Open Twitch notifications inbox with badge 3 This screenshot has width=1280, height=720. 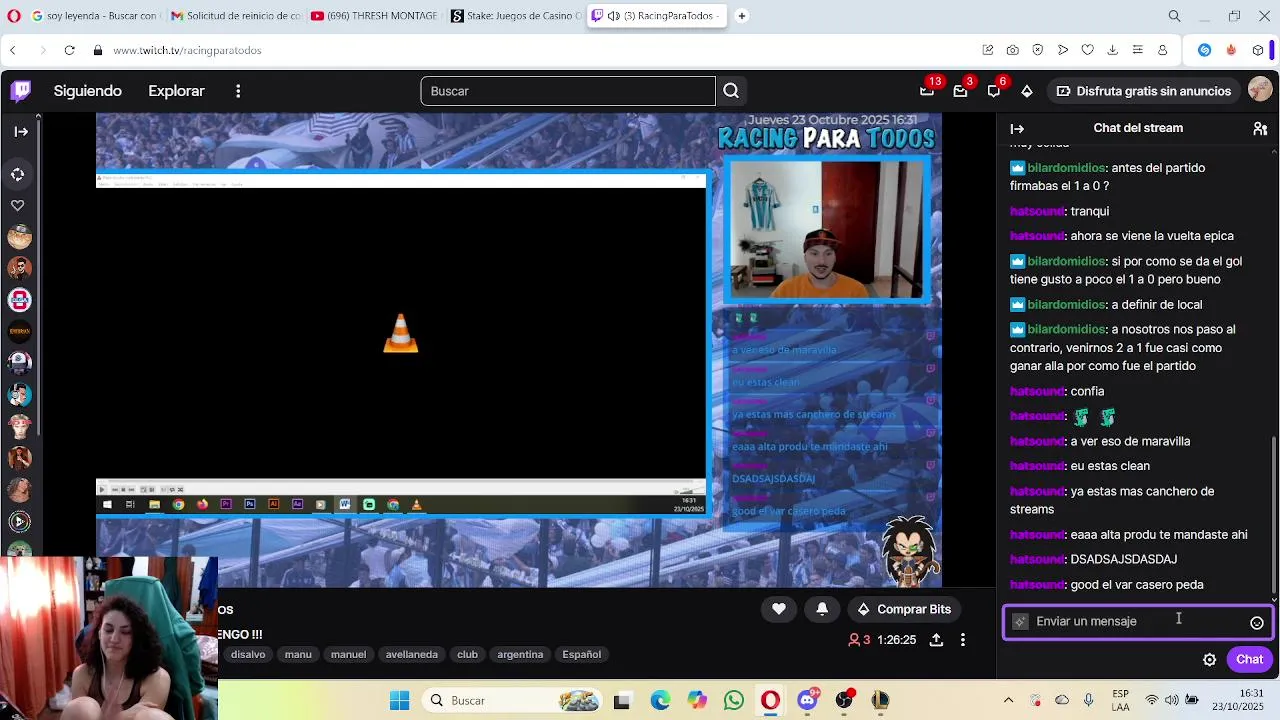click(960, 91)
